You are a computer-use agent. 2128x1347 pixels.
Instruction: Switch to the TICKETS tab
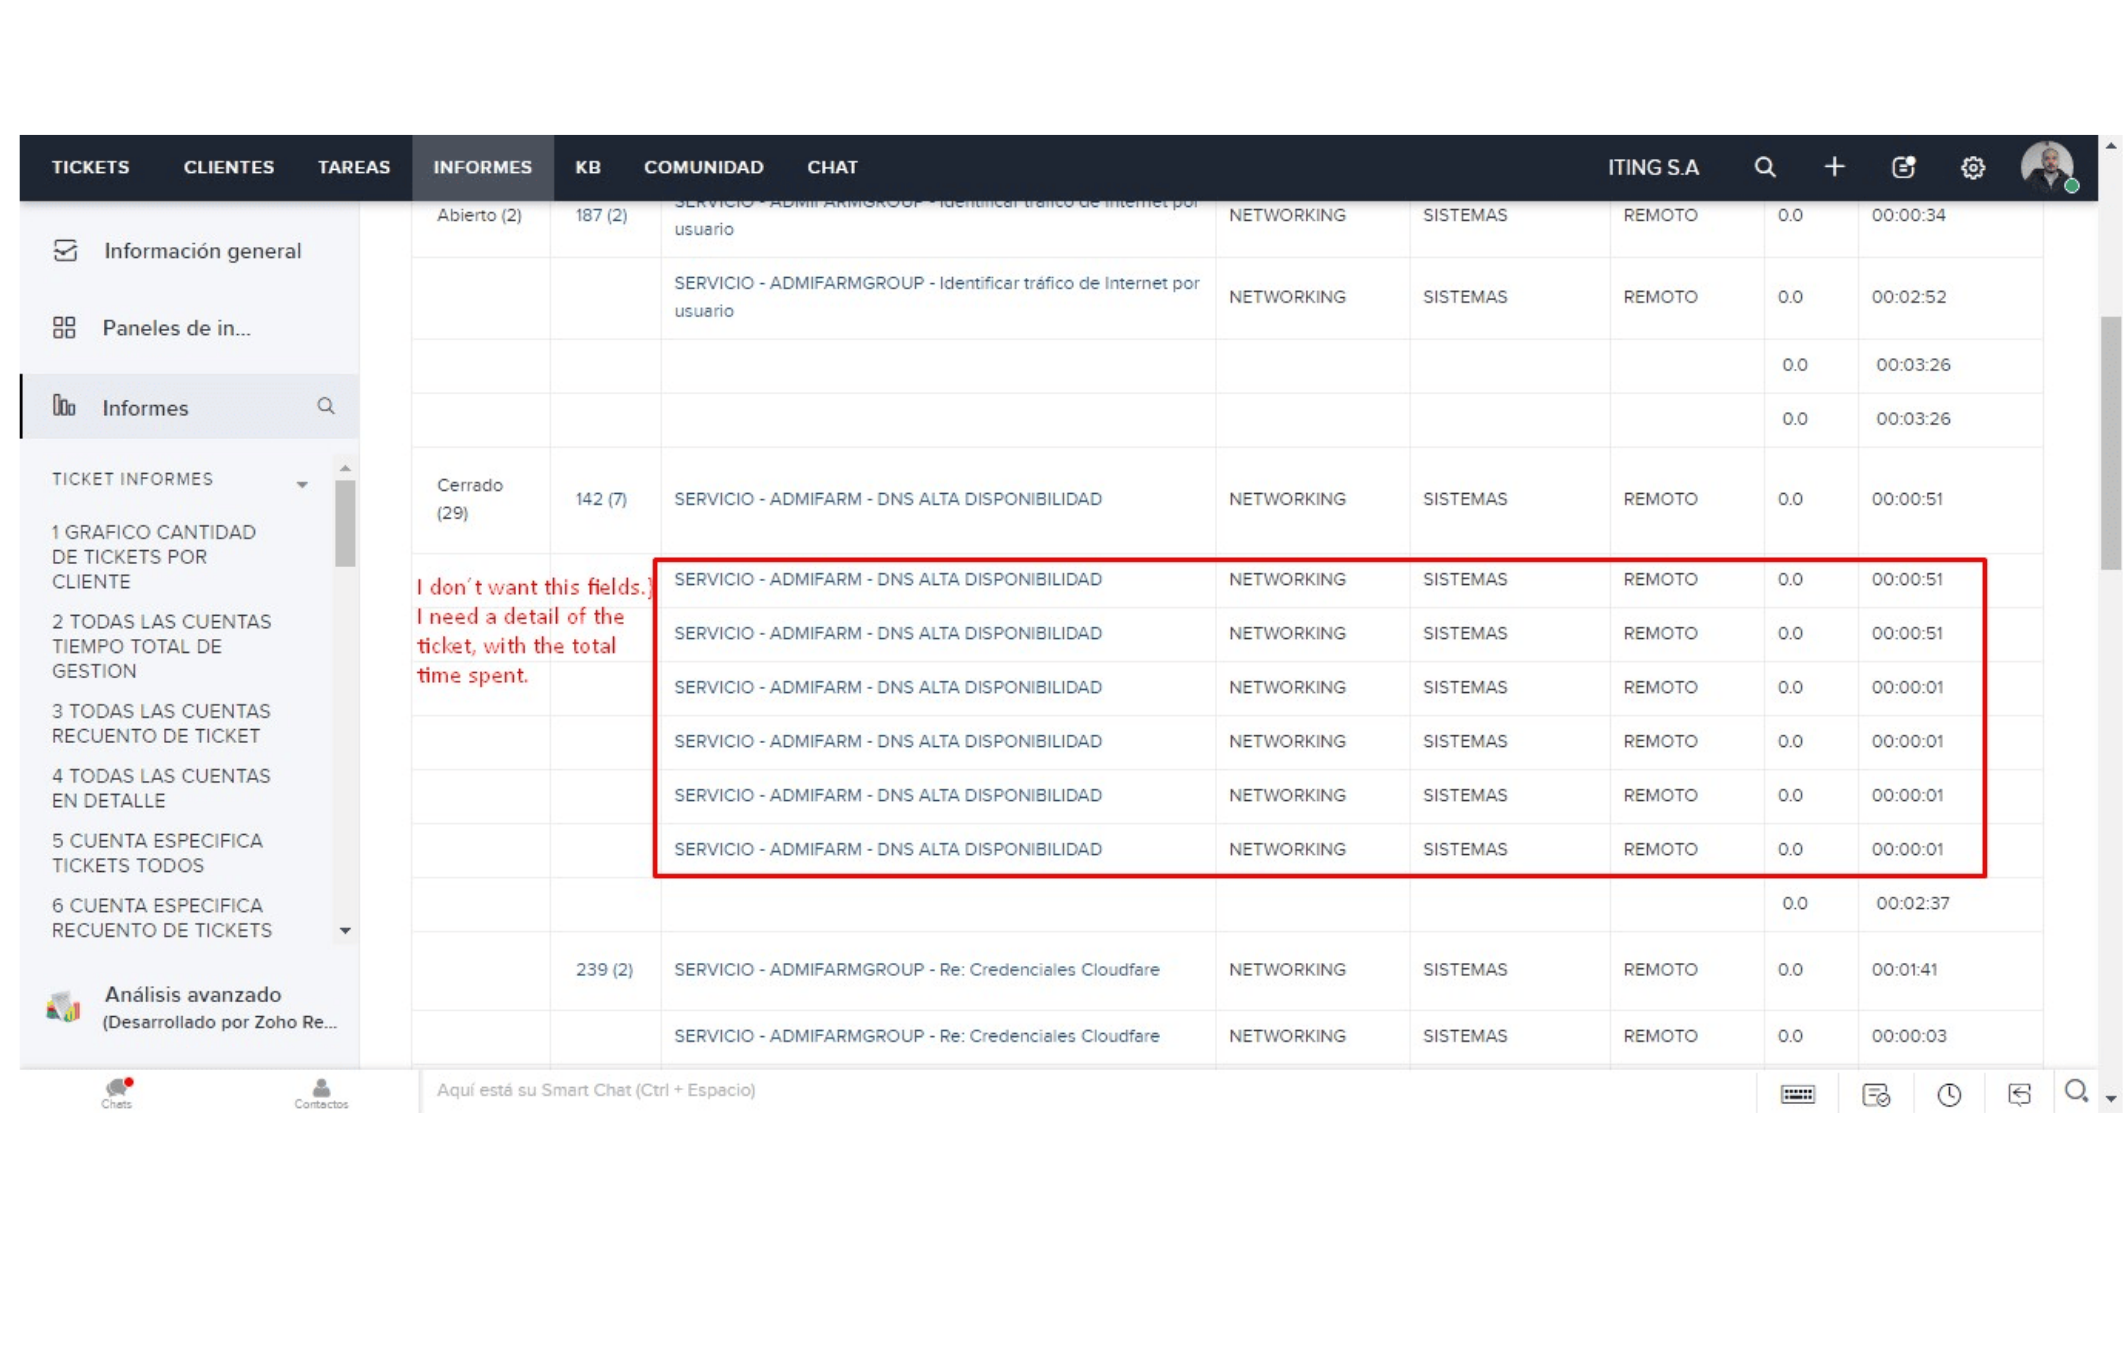click(90, 167)
